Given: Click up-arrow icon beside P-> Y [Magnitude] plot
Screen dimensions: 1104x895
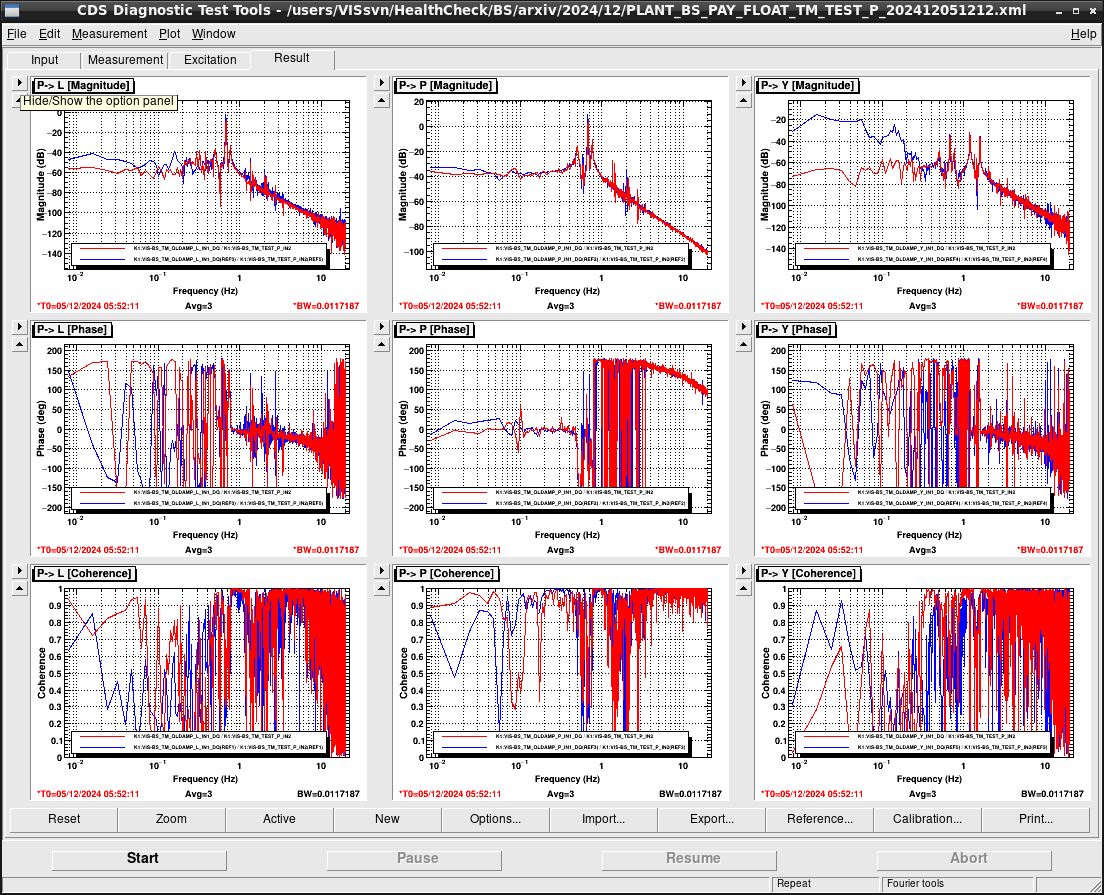Looking at the screenshot, I should tap(744, 101).
